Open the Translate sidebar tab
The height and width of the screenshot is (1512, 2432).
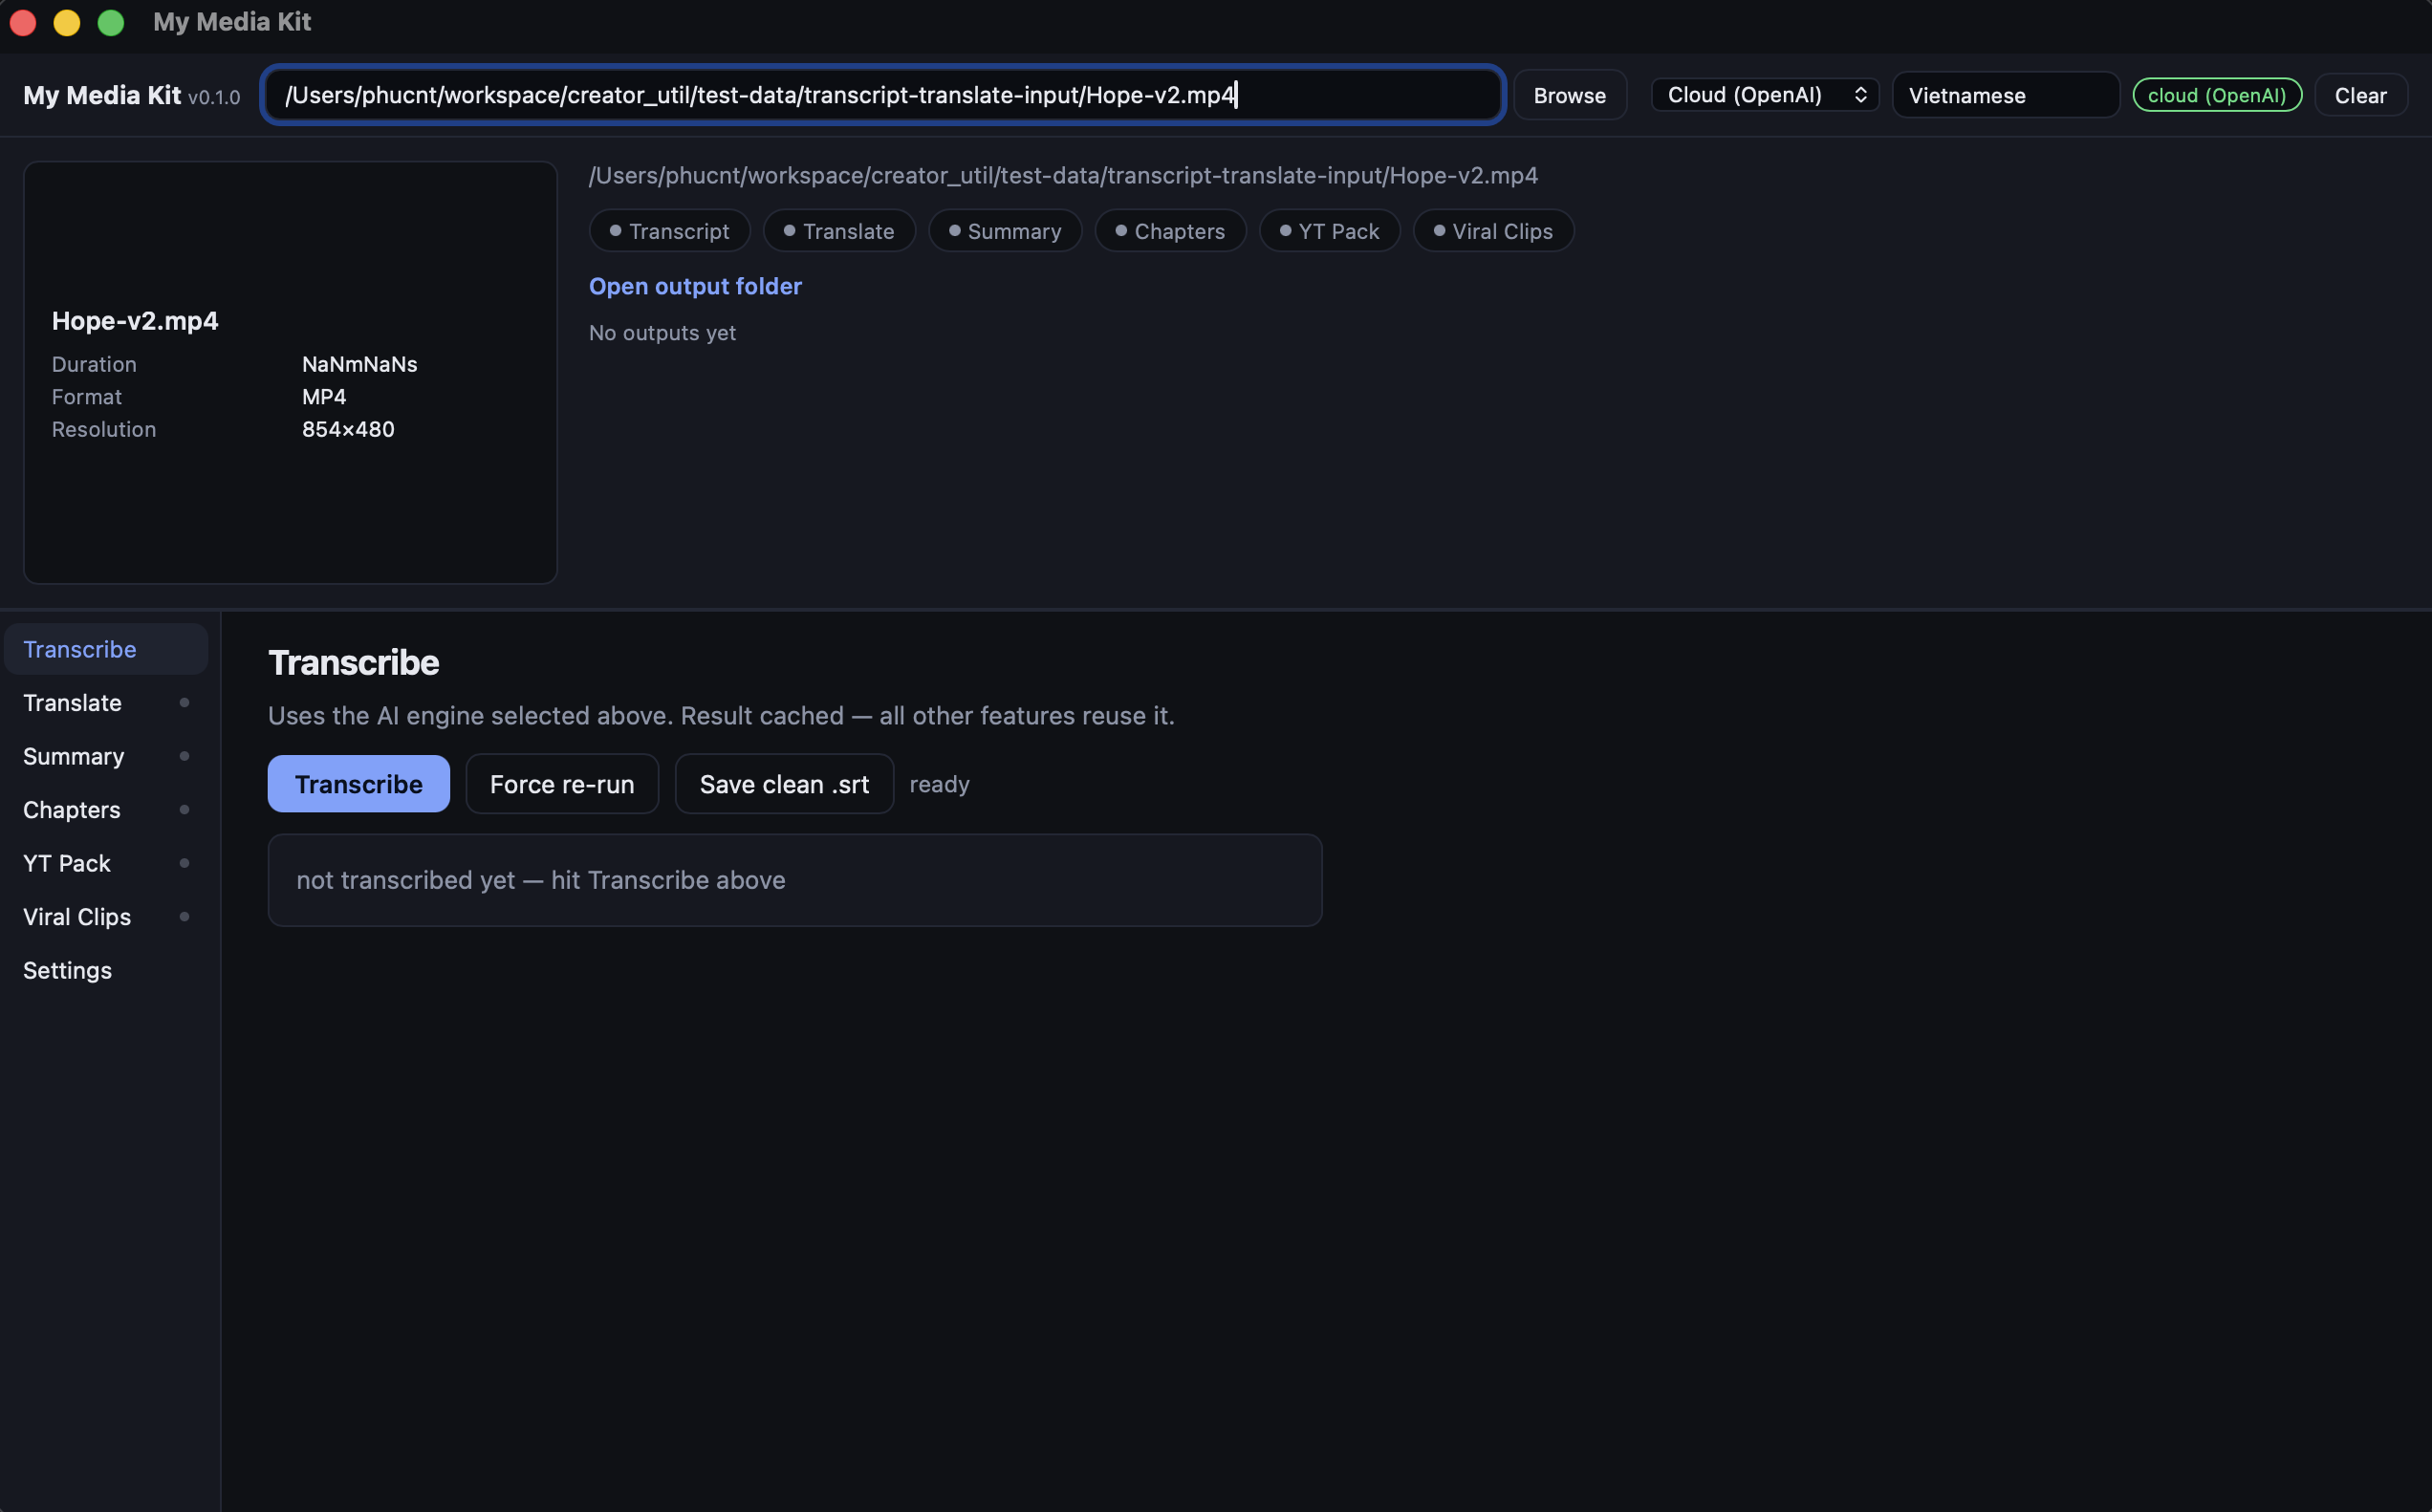coord(72,703)
